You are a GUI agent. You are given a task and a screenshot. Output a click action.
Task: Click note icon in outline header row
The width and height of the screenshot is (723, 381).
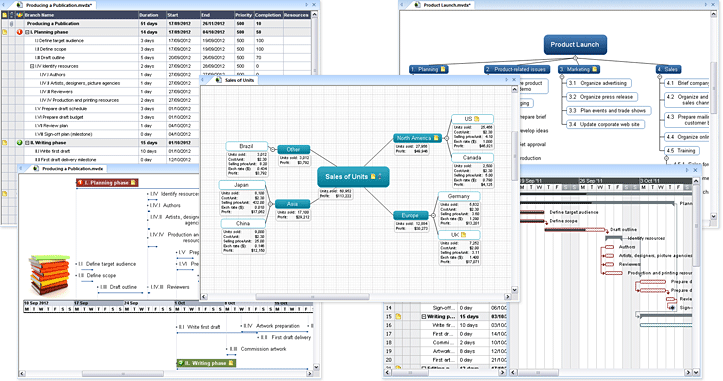(5, 15)
